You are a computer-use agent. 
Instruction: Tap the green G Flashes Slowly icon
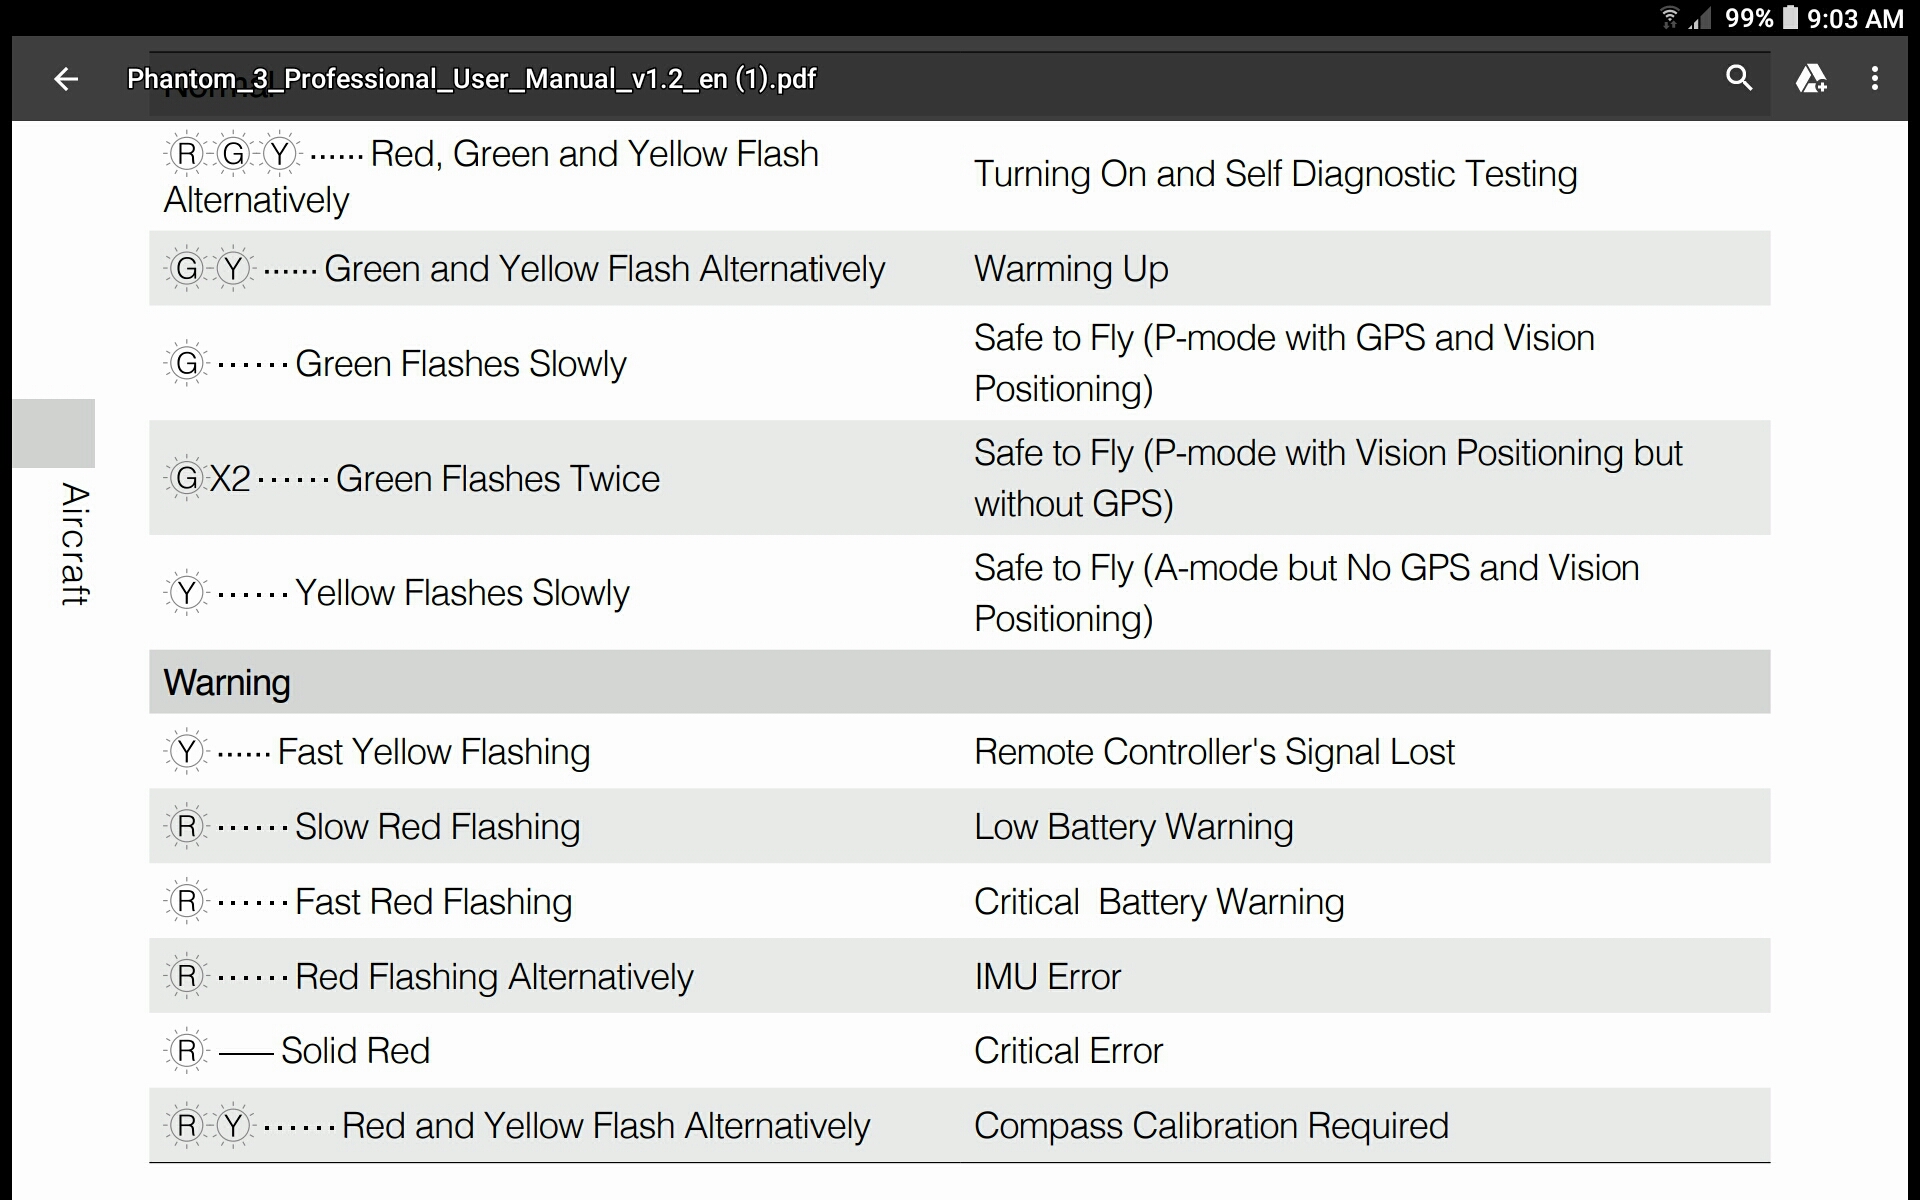(x=186, y=363)
